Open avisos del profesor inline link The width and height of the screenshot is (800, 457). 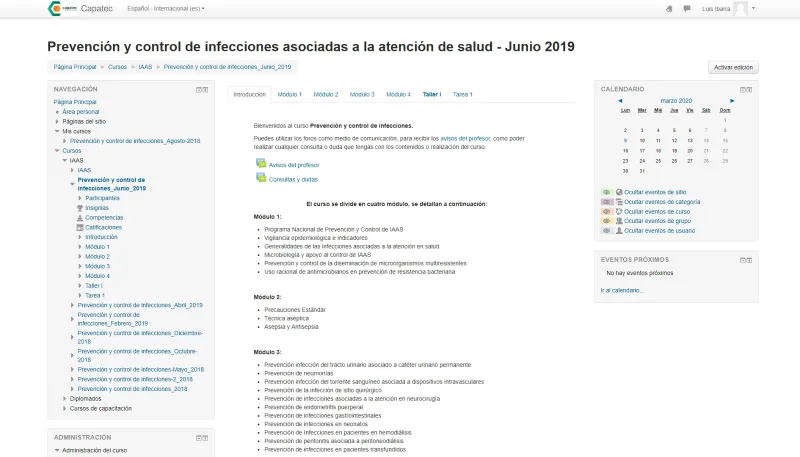pyautogui.click(x=465, y=138)
